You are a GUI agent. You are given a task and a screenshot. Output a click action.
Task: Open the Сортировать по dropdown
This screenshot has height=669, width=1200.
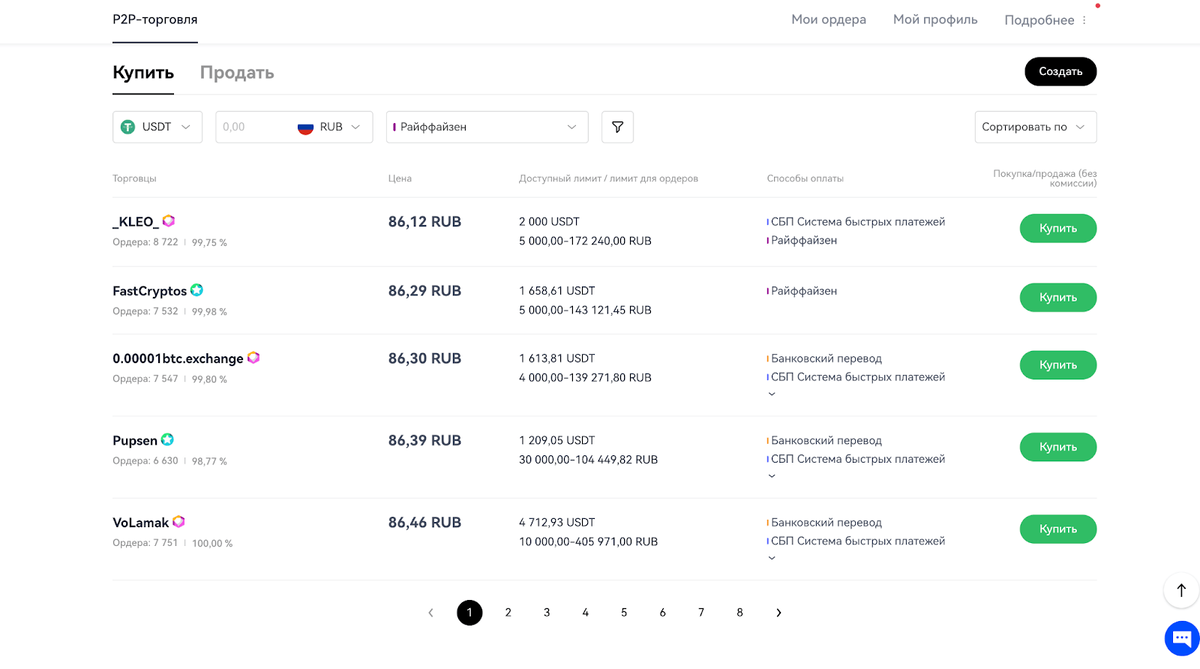click(x=1035, y=127)
